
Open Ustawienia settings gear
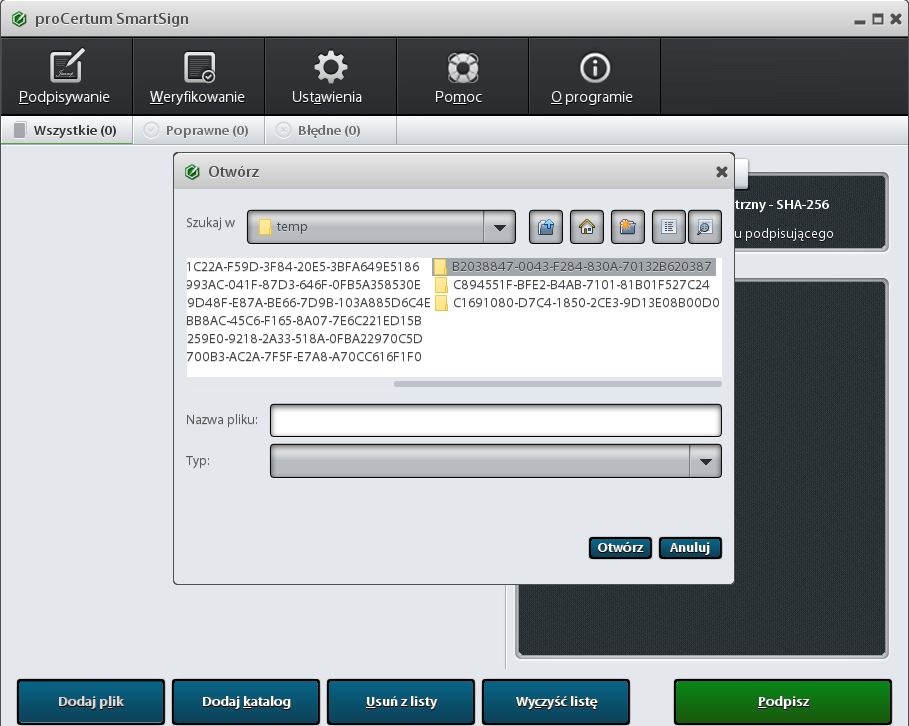pos(330,77)
